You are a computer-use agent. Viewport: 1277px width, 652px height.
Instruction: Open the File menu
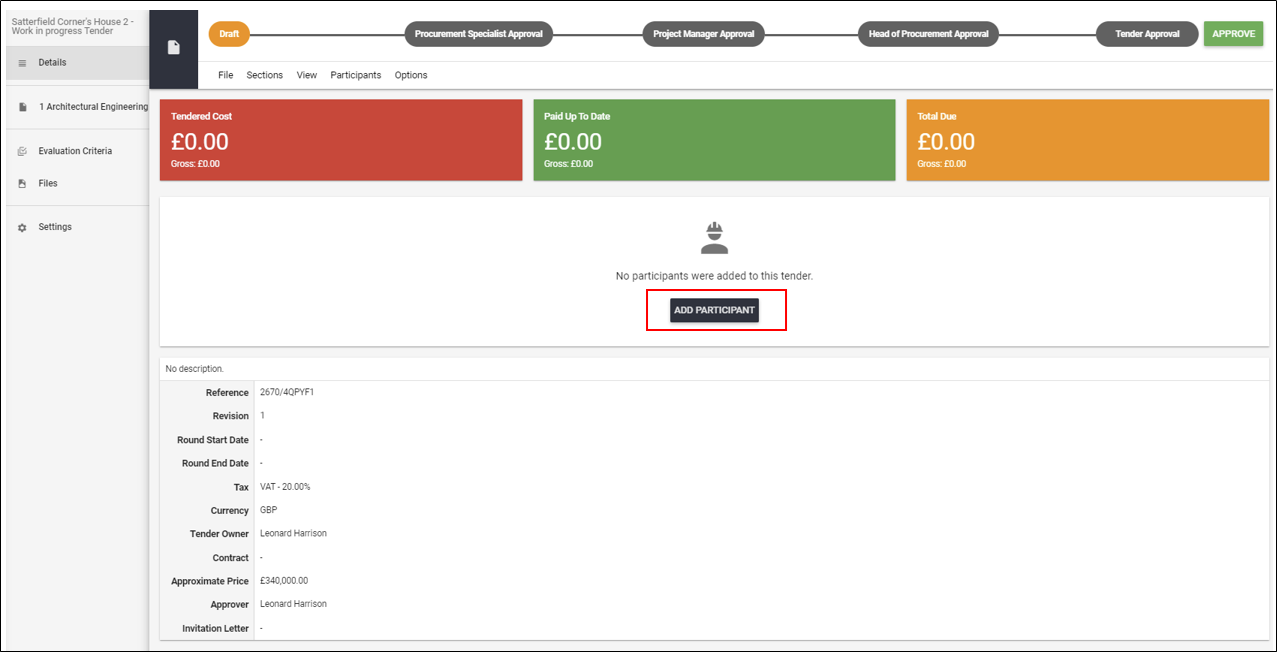click(225, 75)
